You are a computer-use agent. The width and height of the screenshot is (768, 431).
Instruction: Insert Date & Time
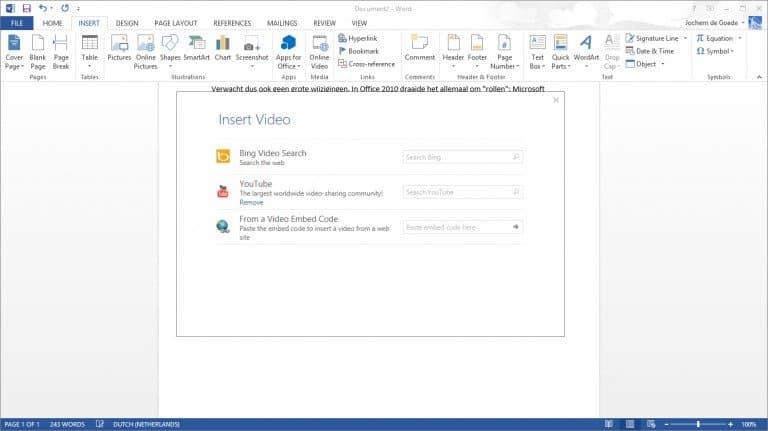point(650,51)
